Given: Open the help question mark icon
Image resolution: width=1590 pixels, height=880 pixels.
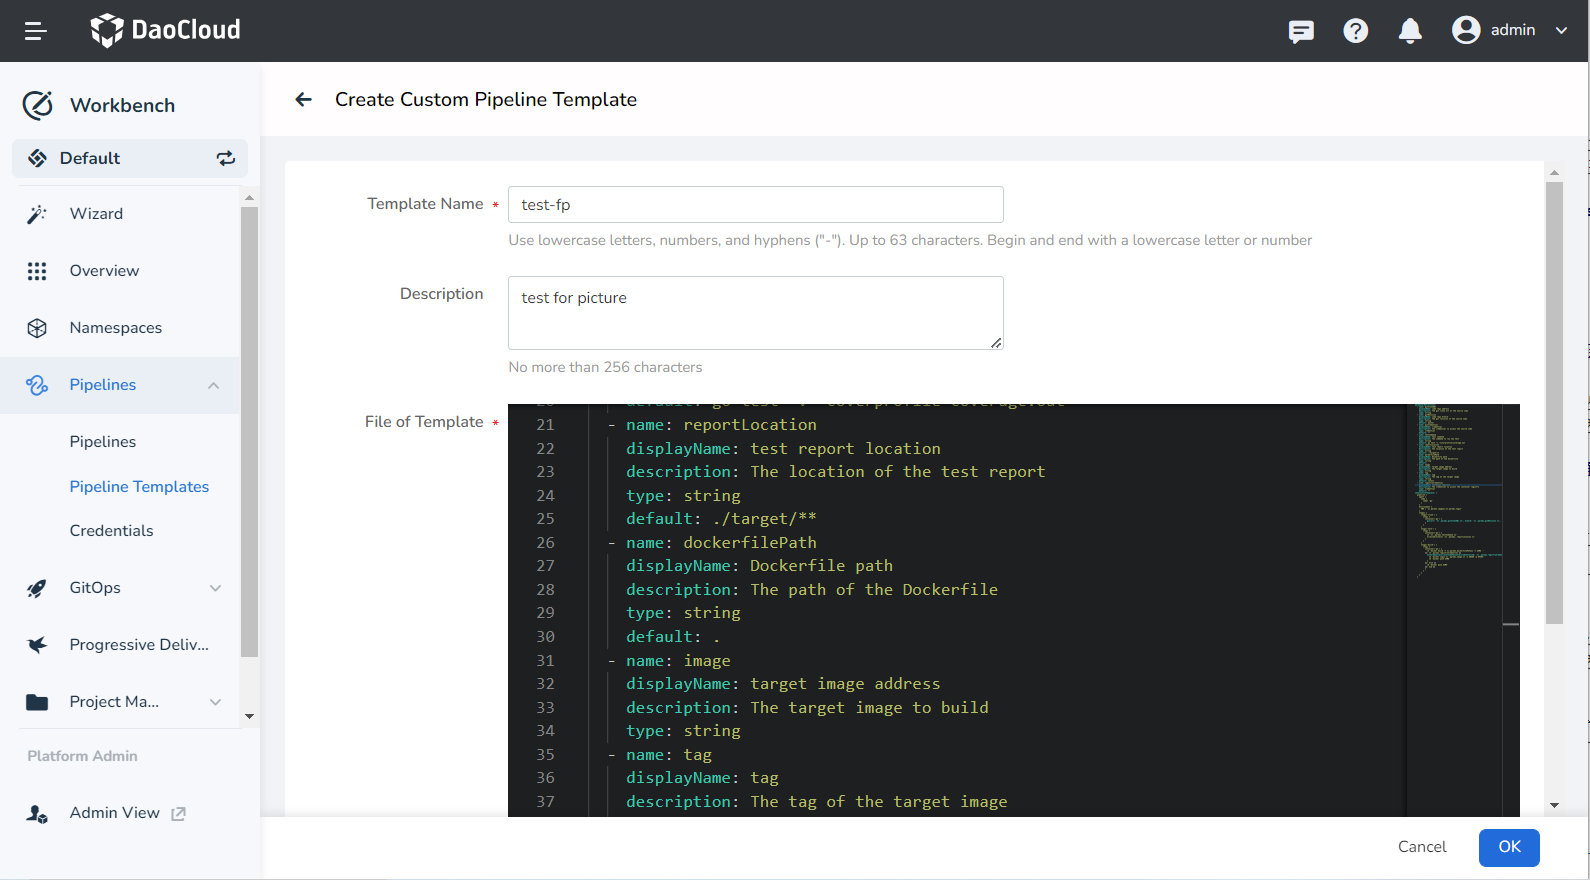Looking at the screenshot, I should 1355,31.
